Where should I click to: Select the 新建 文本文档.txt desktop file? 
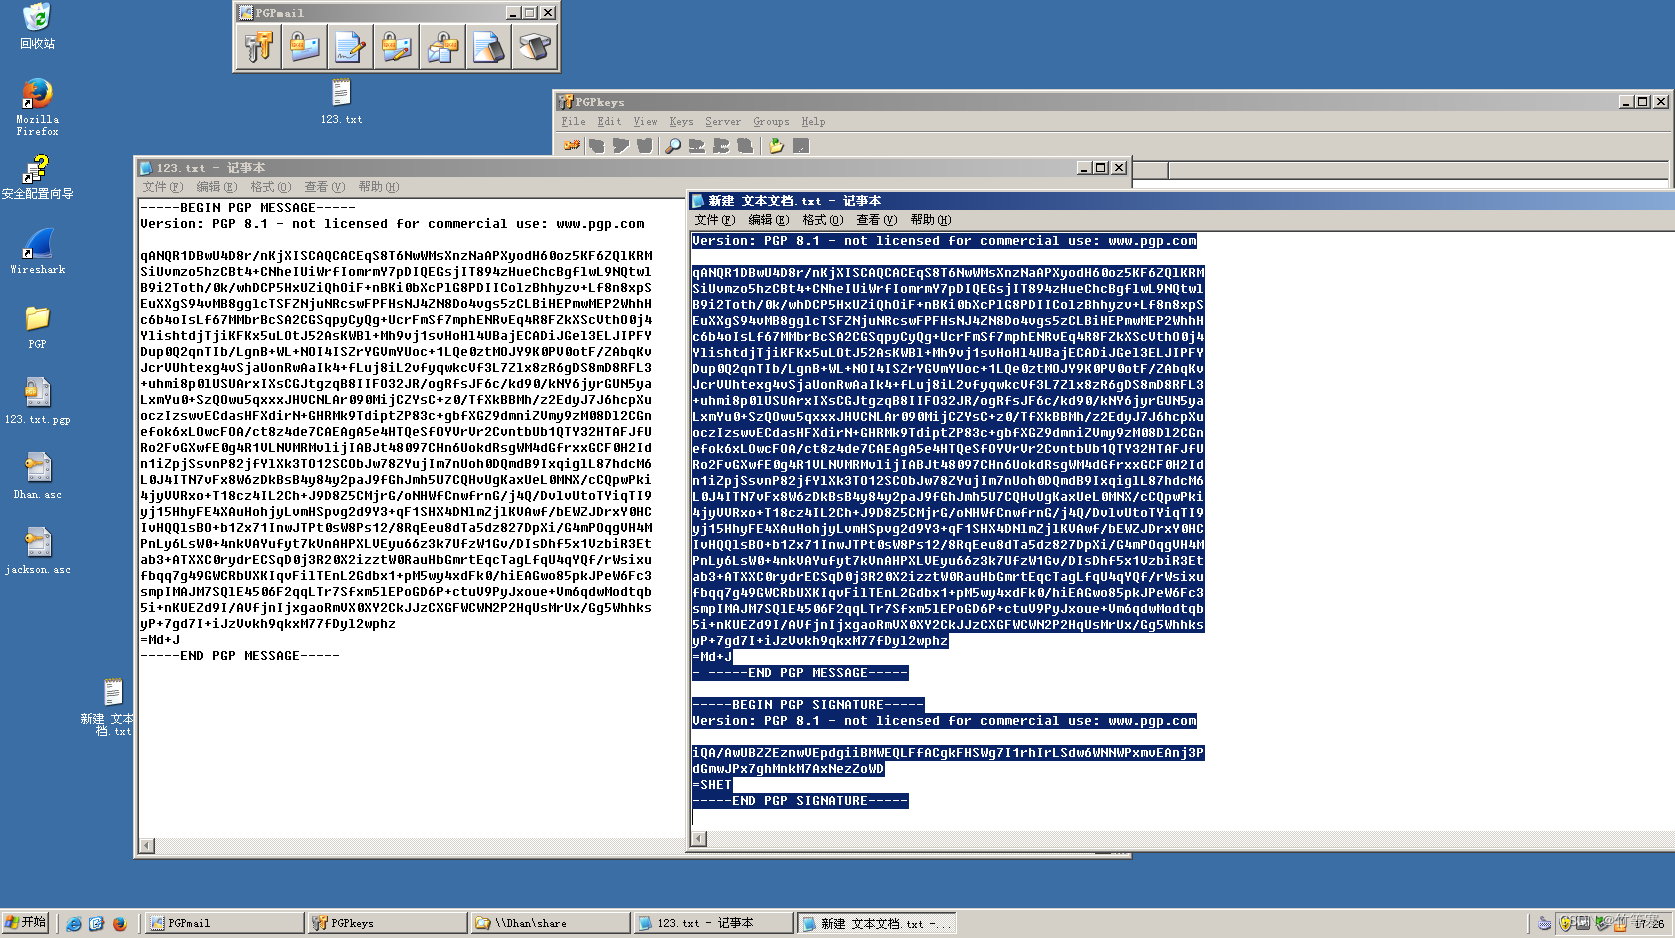point(112,706)
